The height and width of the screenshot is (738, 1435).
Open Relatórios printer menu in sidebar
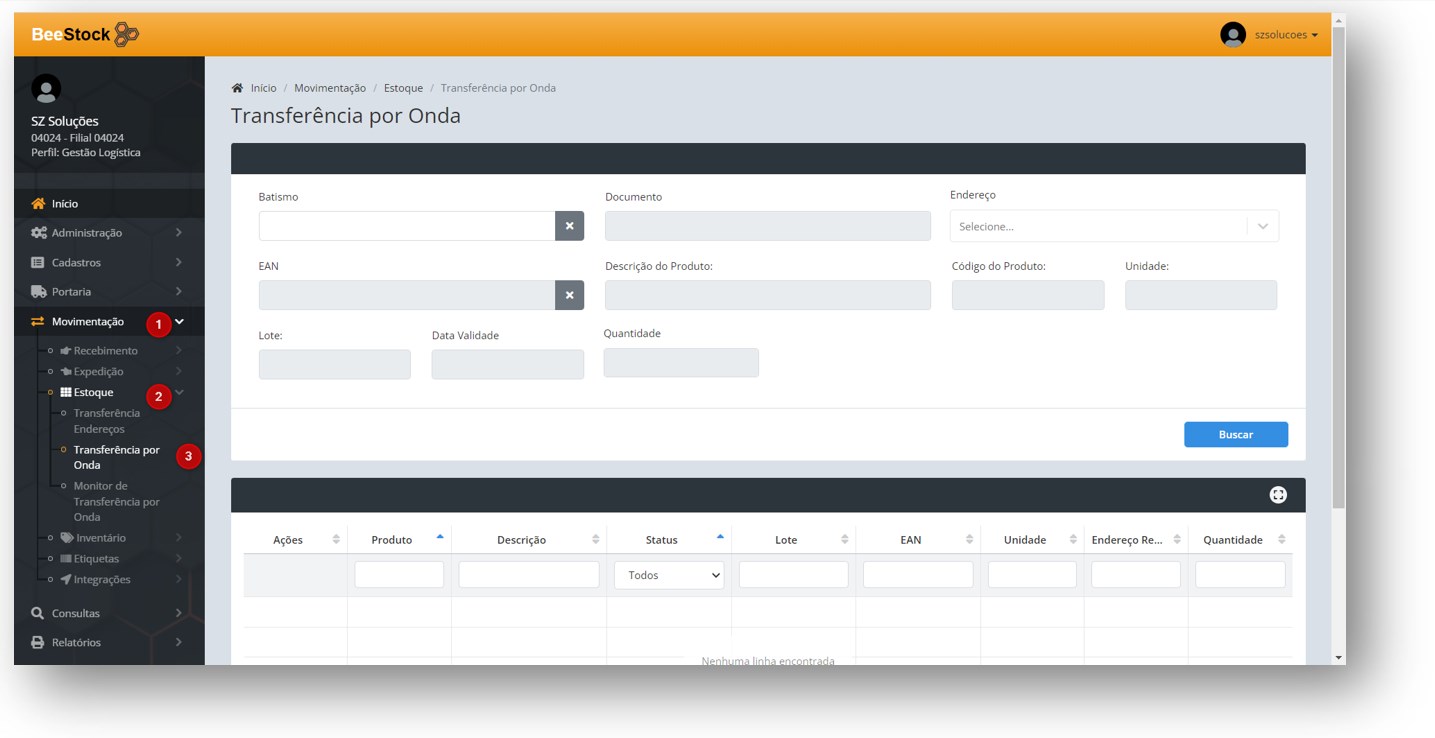point(76,642)
